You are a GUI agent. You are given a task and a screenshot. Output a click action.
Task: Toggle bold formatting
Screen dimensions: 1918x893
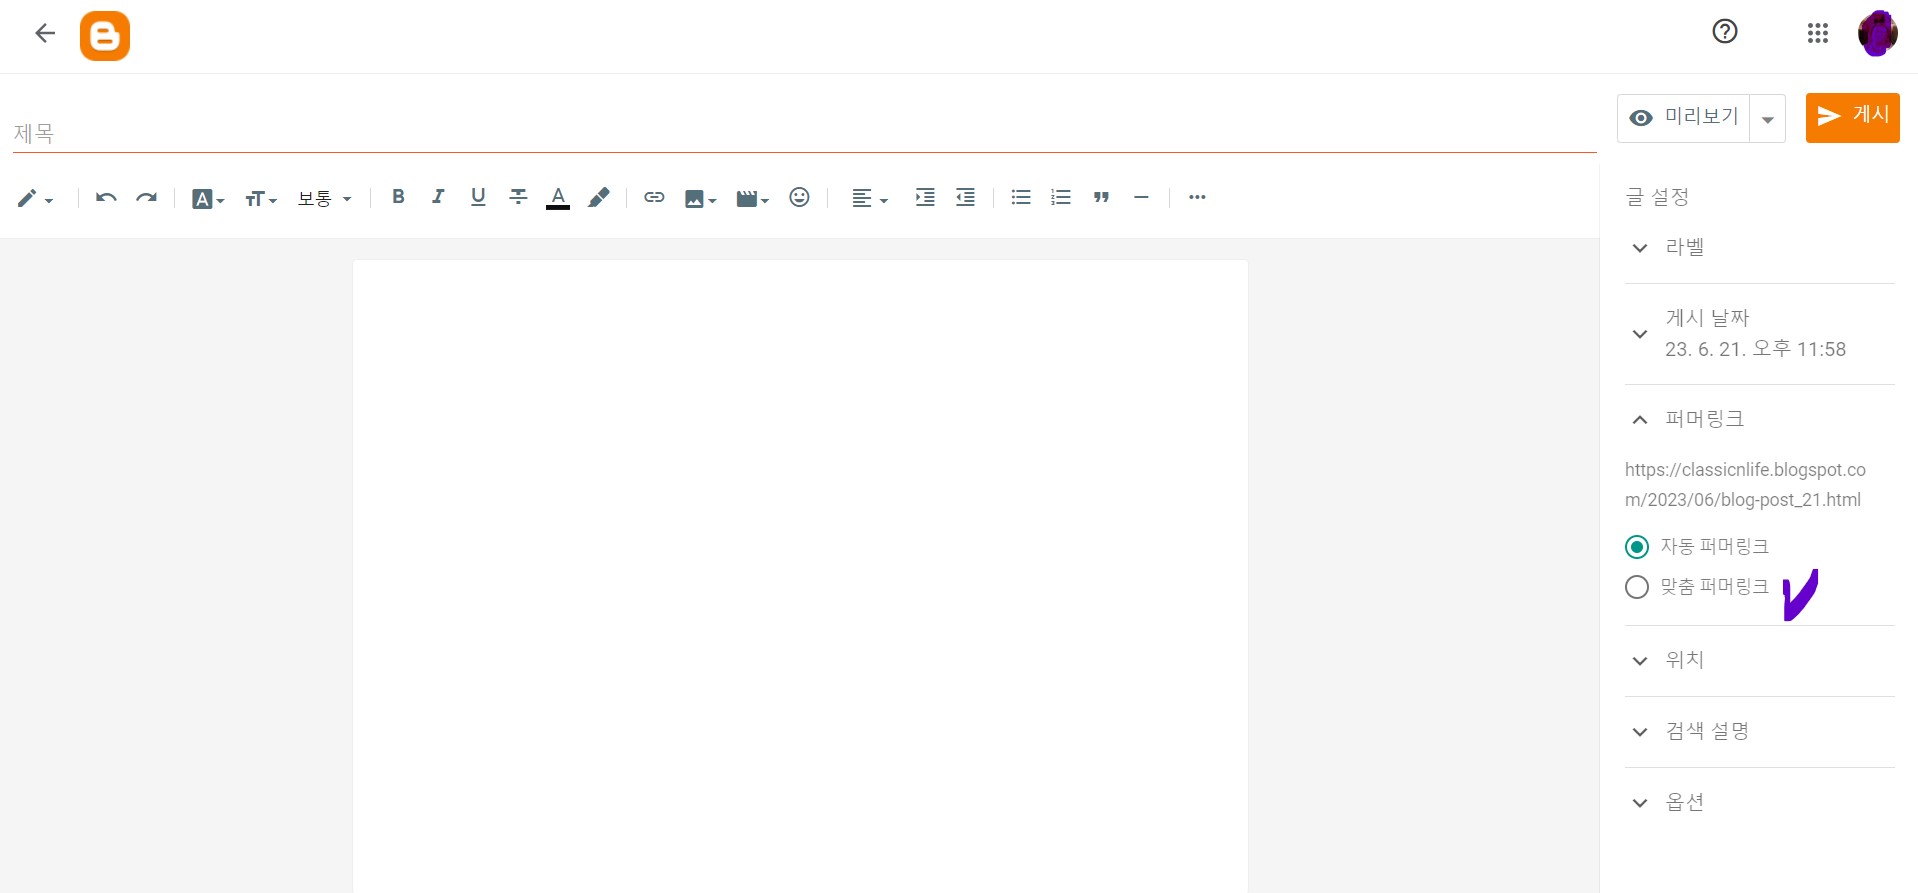click(x=398, y=197)
